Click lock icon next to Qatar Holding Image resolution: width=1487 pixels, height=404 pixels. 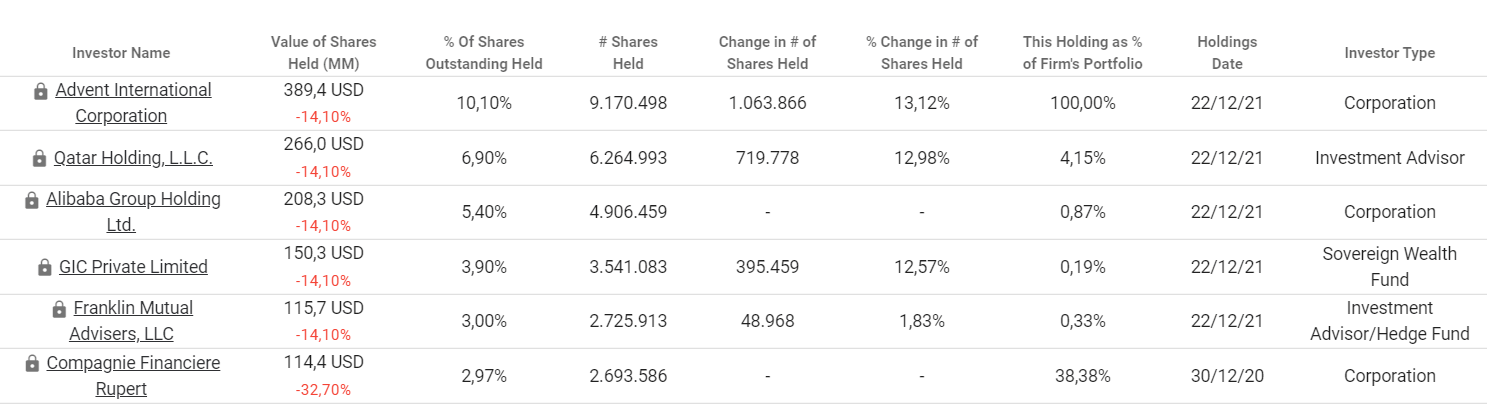tap(39, 158)
